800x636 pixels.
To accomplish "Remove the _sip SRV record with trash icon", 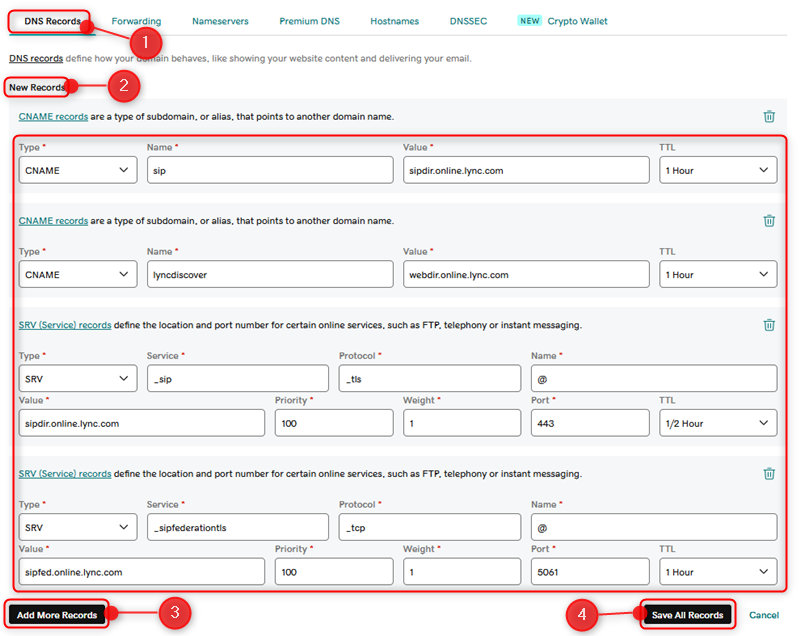I will (x=769, y=325).
